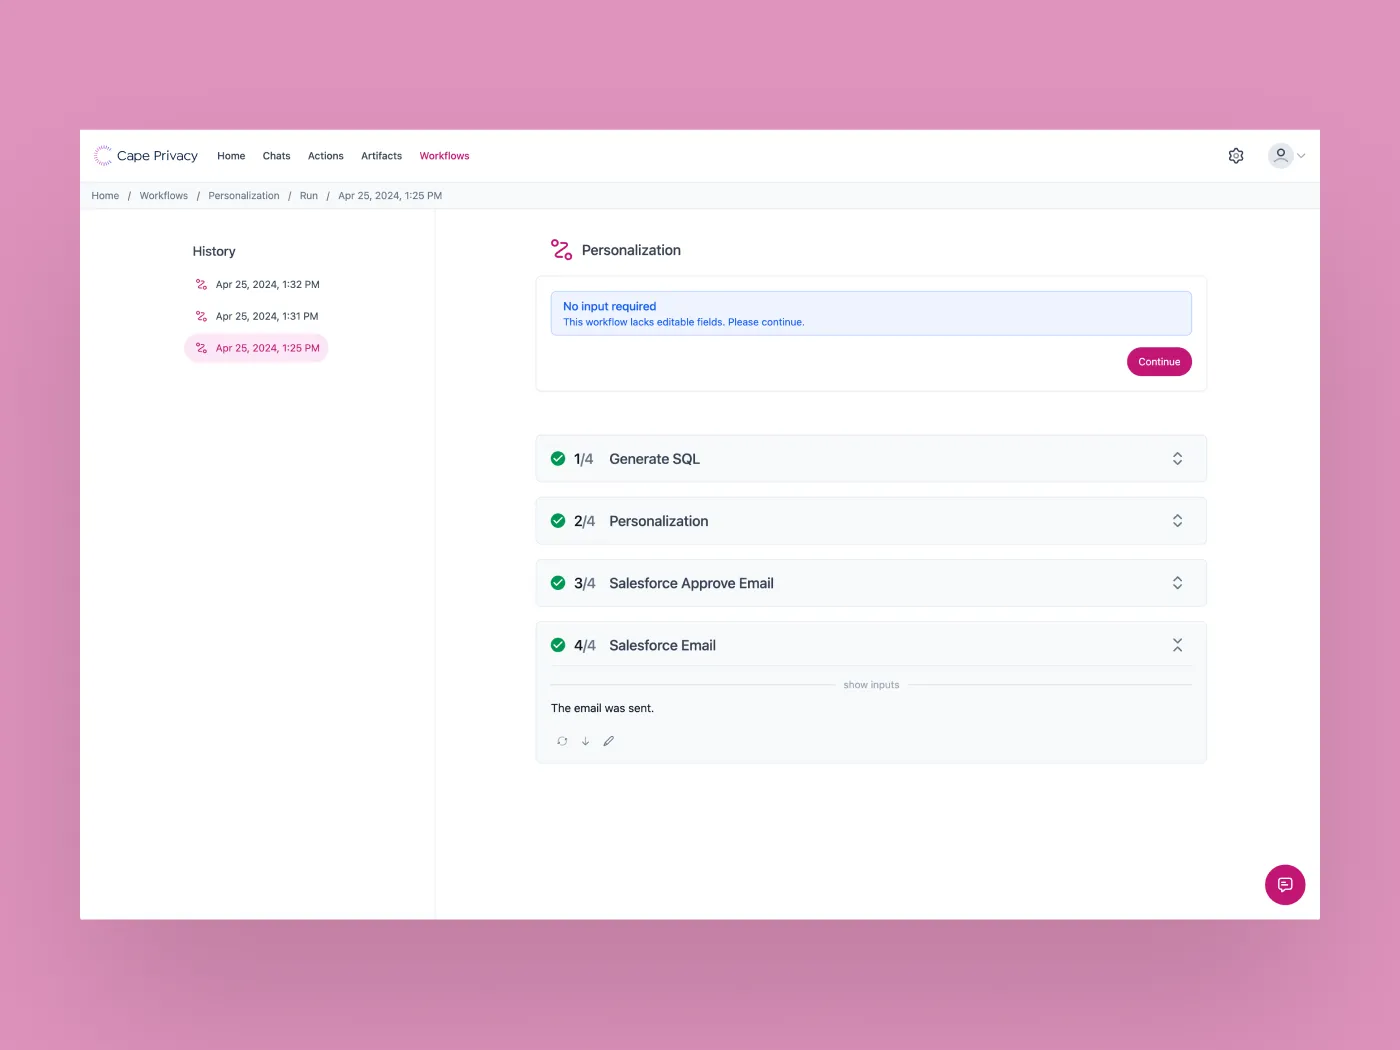Click the download arrow icon under email output

[x=585, y=741]
